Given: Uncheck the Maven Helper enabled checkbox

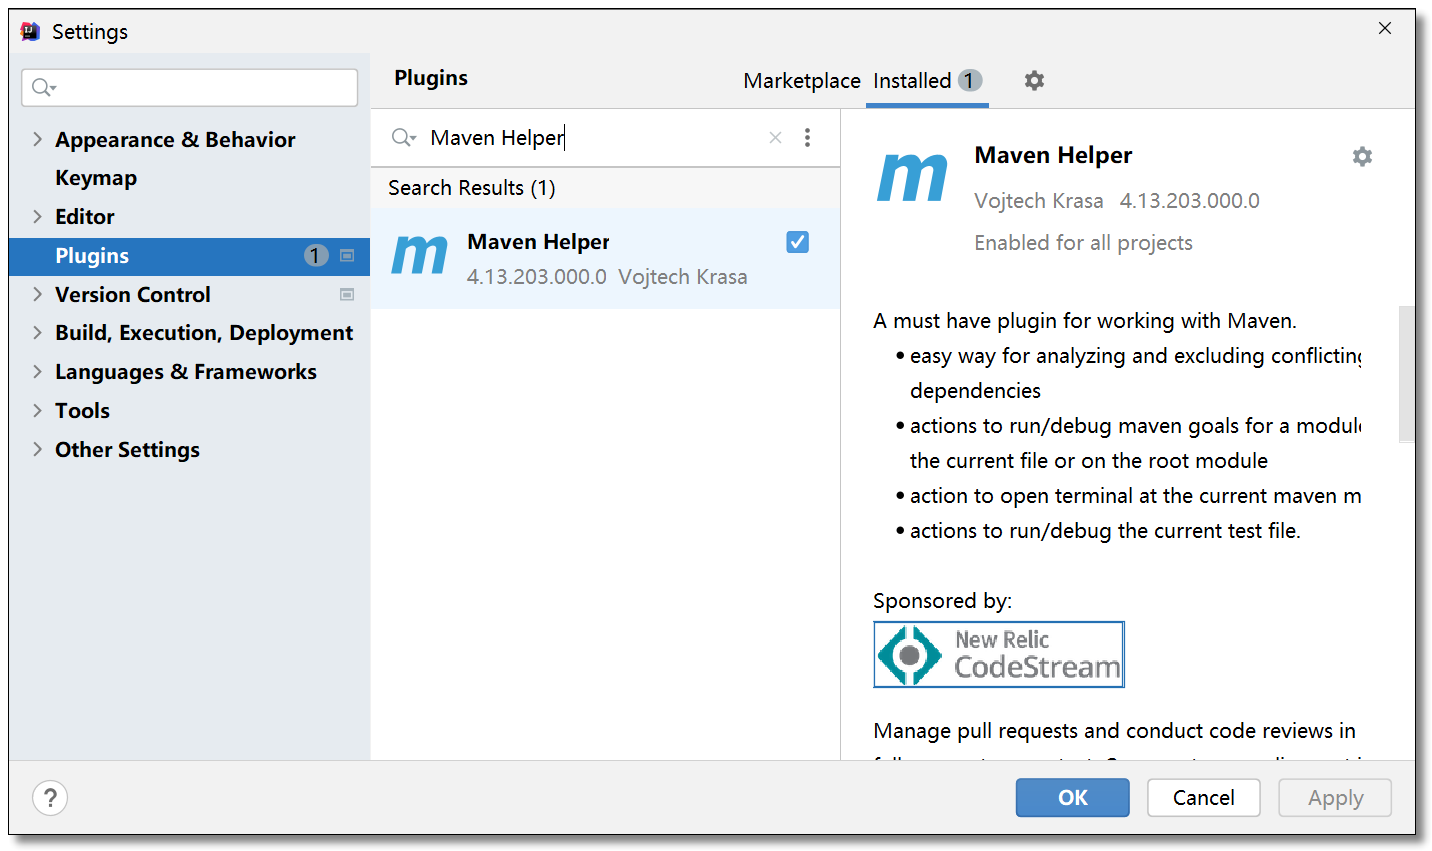Looking at the screenshot, I should (797, 242).
